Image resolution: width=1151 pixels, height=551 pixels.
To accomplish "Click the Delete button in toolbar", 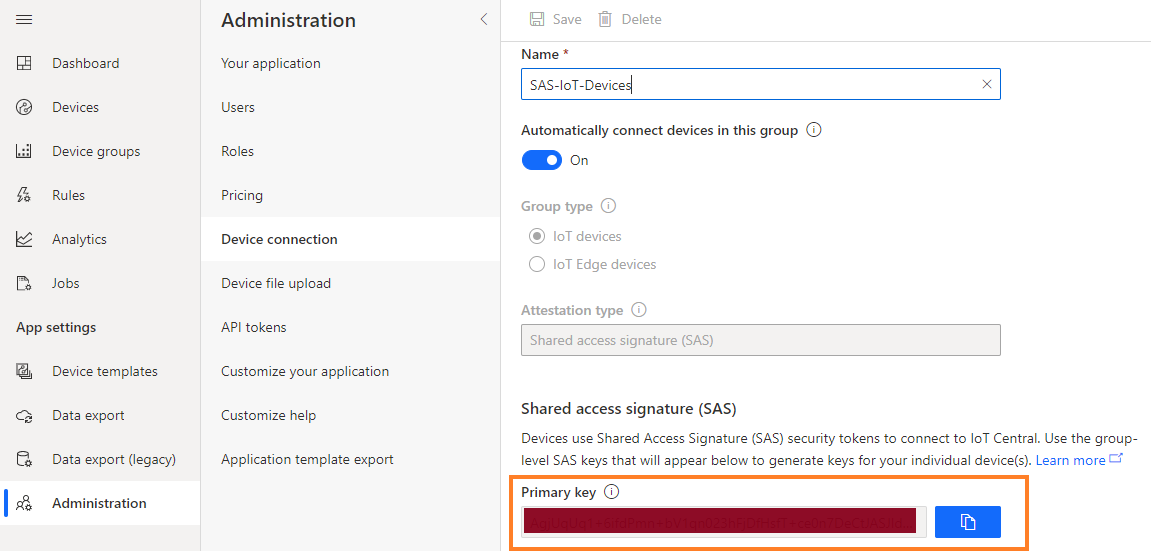I will coord(630,19).
